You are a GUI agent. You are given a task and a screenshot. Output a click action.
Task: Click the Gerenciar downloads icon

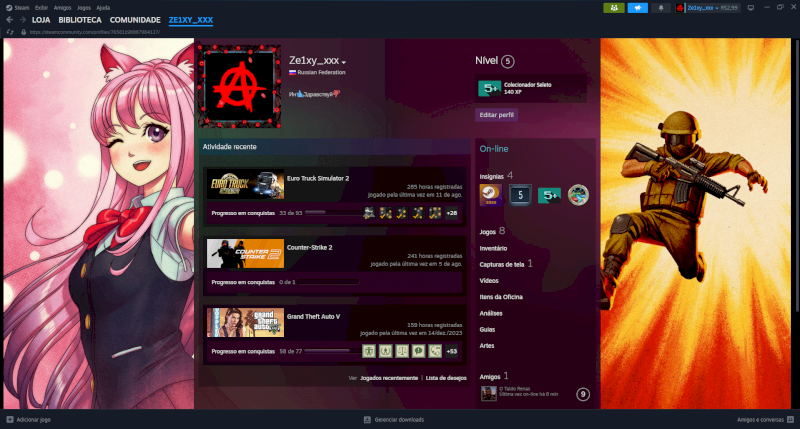click(367, 419)
